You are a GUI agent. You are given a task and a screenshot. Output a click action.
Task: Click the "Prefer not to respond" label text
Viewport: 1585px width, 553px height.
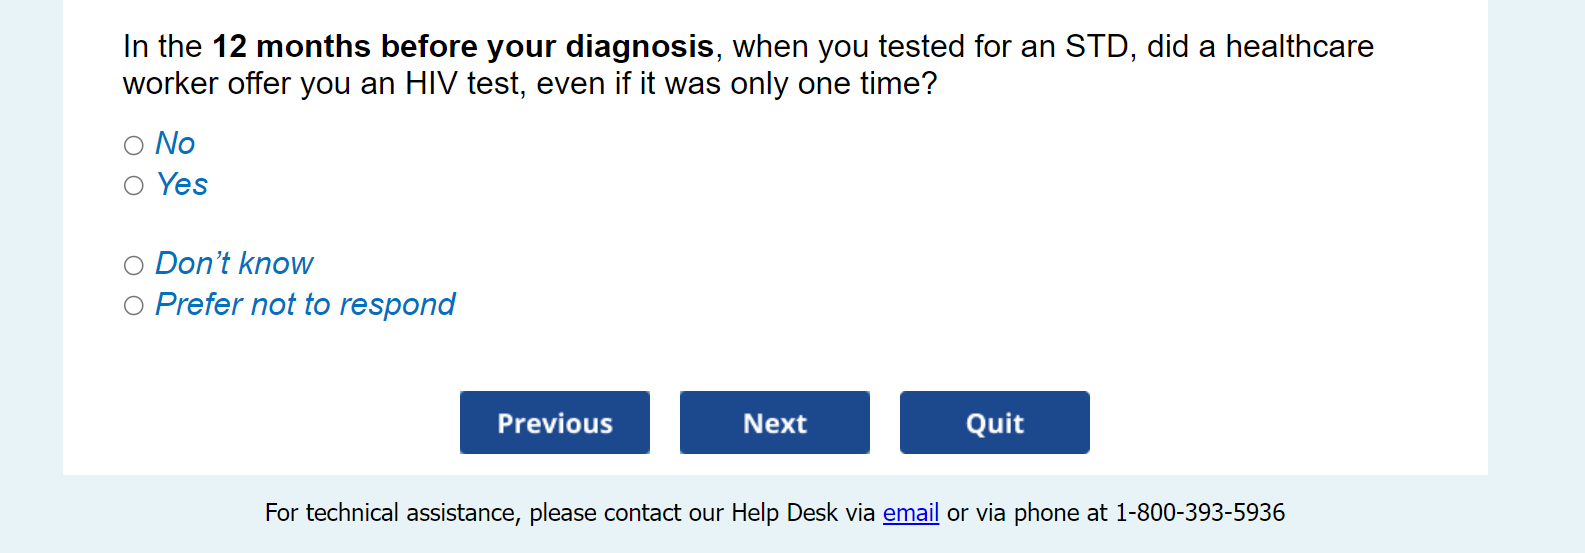(305, 305)
